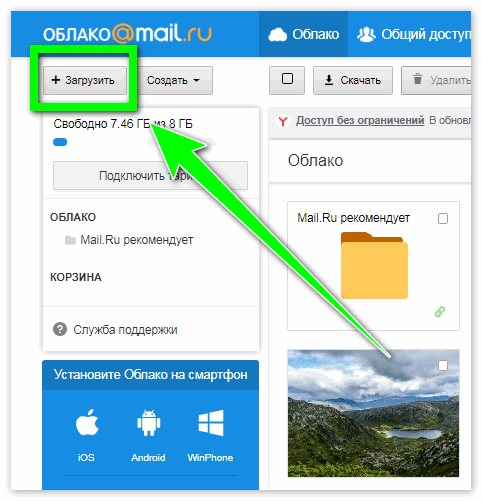Open the WinPhone app download icon
Image resolution: width=482 pixels, height=501 pixels.
pos(211,423)
